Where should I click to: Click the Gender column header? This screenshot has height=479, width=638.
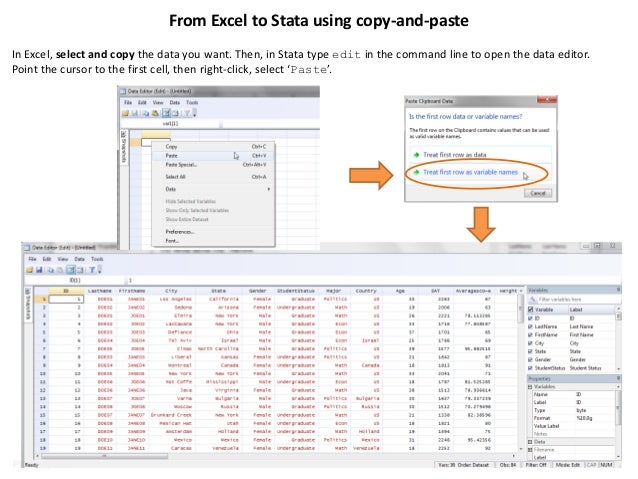258,291
